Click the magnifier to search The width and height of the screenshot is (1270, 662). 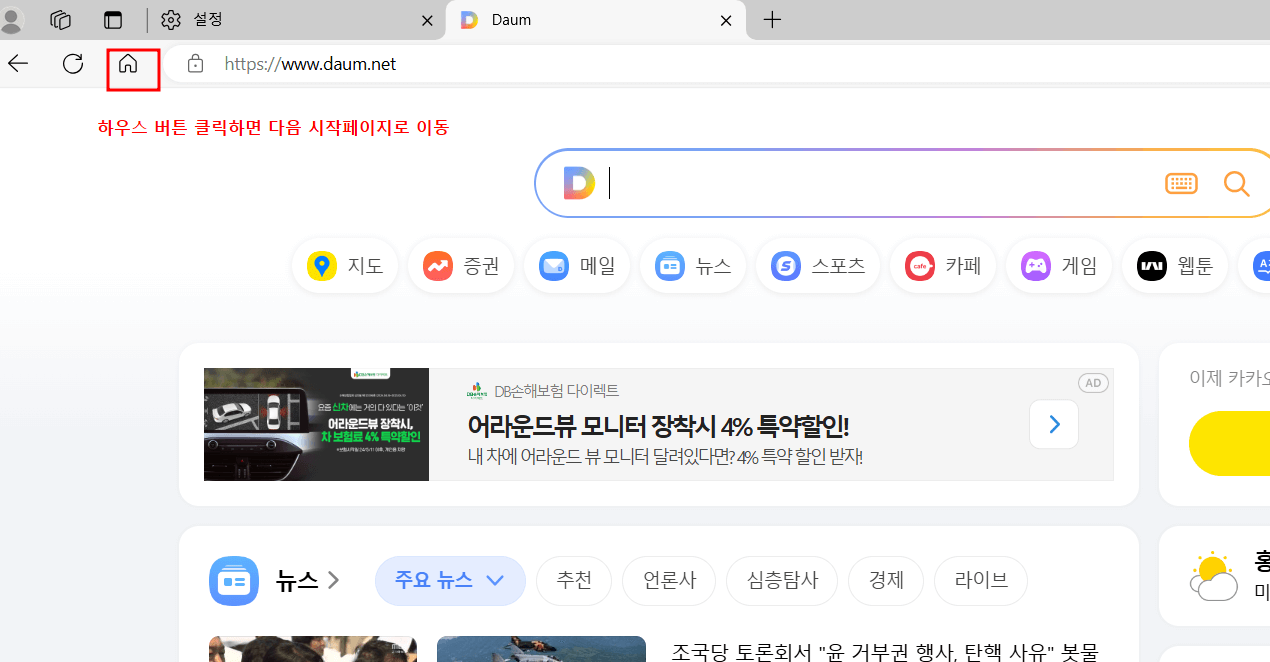(x=1236, y=183)
